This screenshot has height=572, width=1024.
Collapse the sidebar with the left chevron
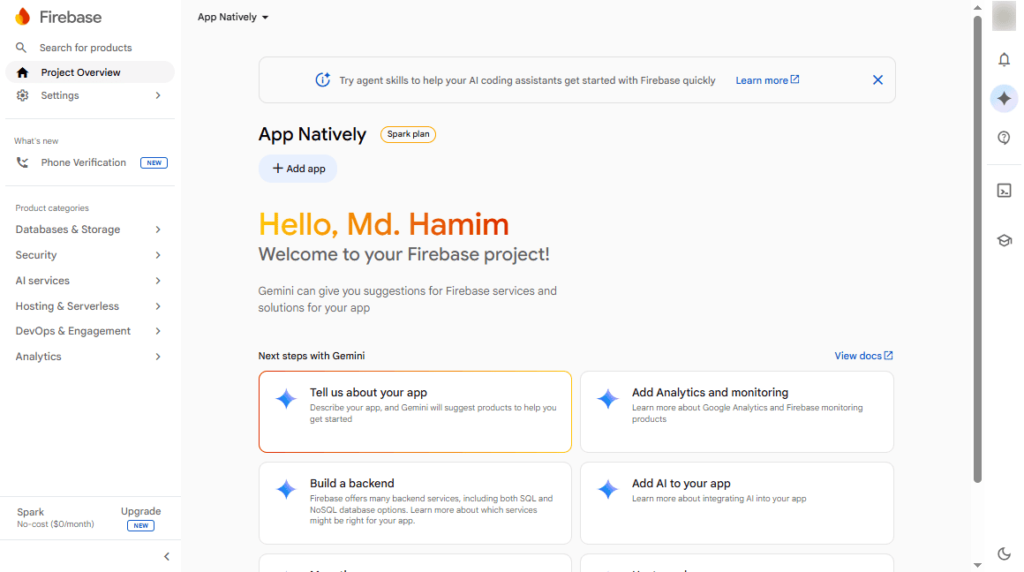coord(167,557)
